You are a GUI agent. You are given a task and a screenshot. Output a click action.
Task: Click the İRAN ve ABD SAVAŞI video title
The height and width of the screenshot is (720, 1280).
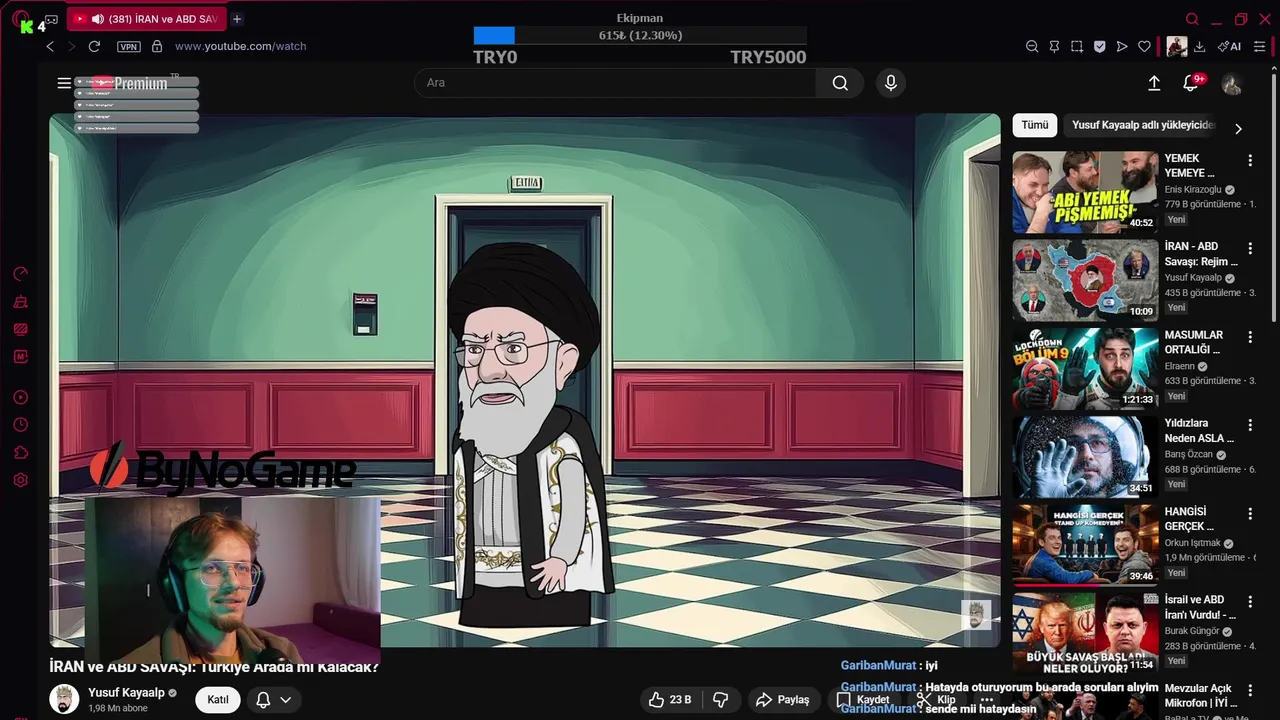(x=214, y=667)
